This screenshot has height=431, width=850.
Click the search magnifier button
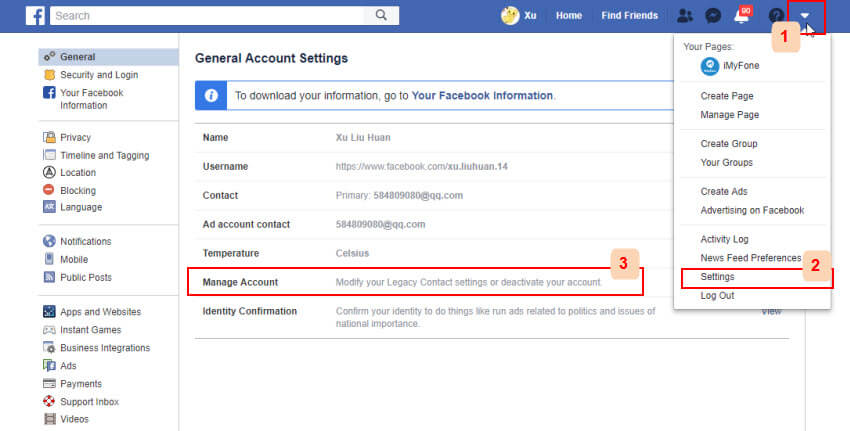[x=381, y=15]
